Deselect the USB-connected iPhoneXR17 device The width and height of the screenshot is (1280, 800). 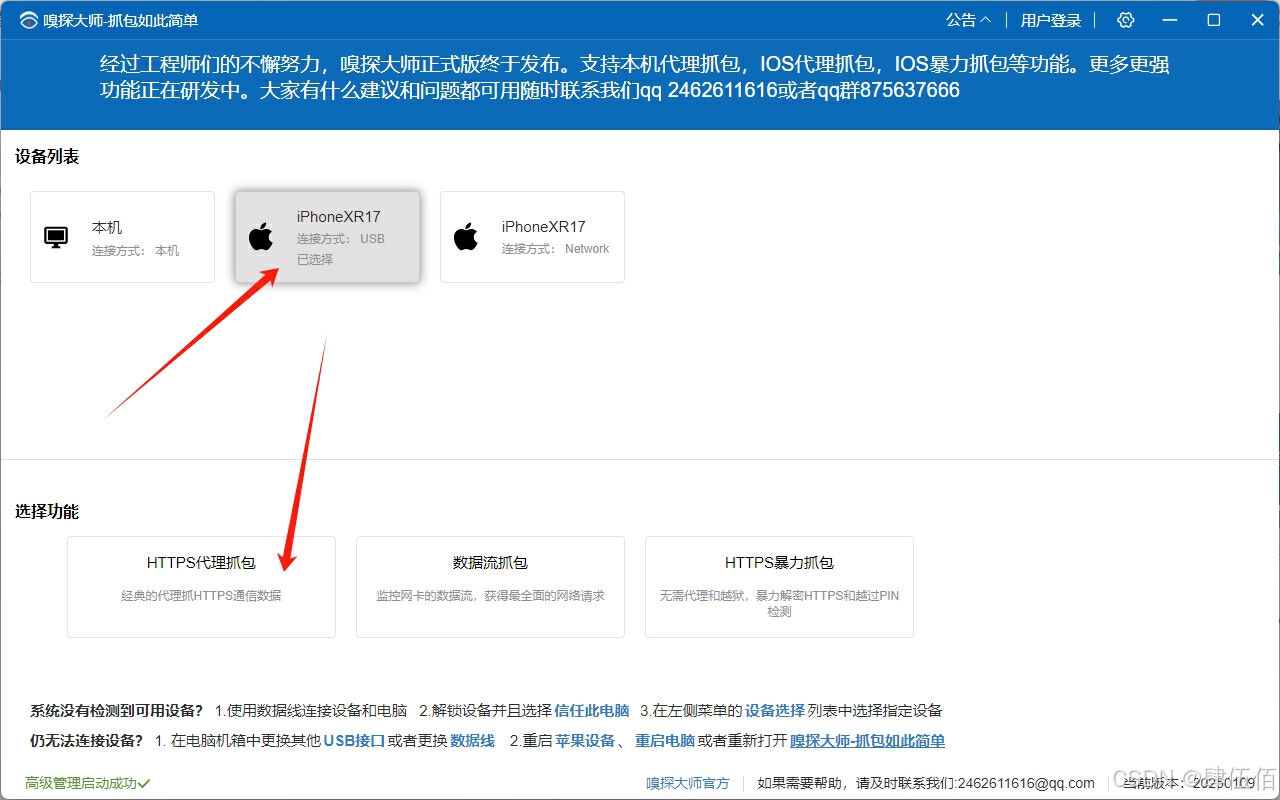[x=328, y=237]
